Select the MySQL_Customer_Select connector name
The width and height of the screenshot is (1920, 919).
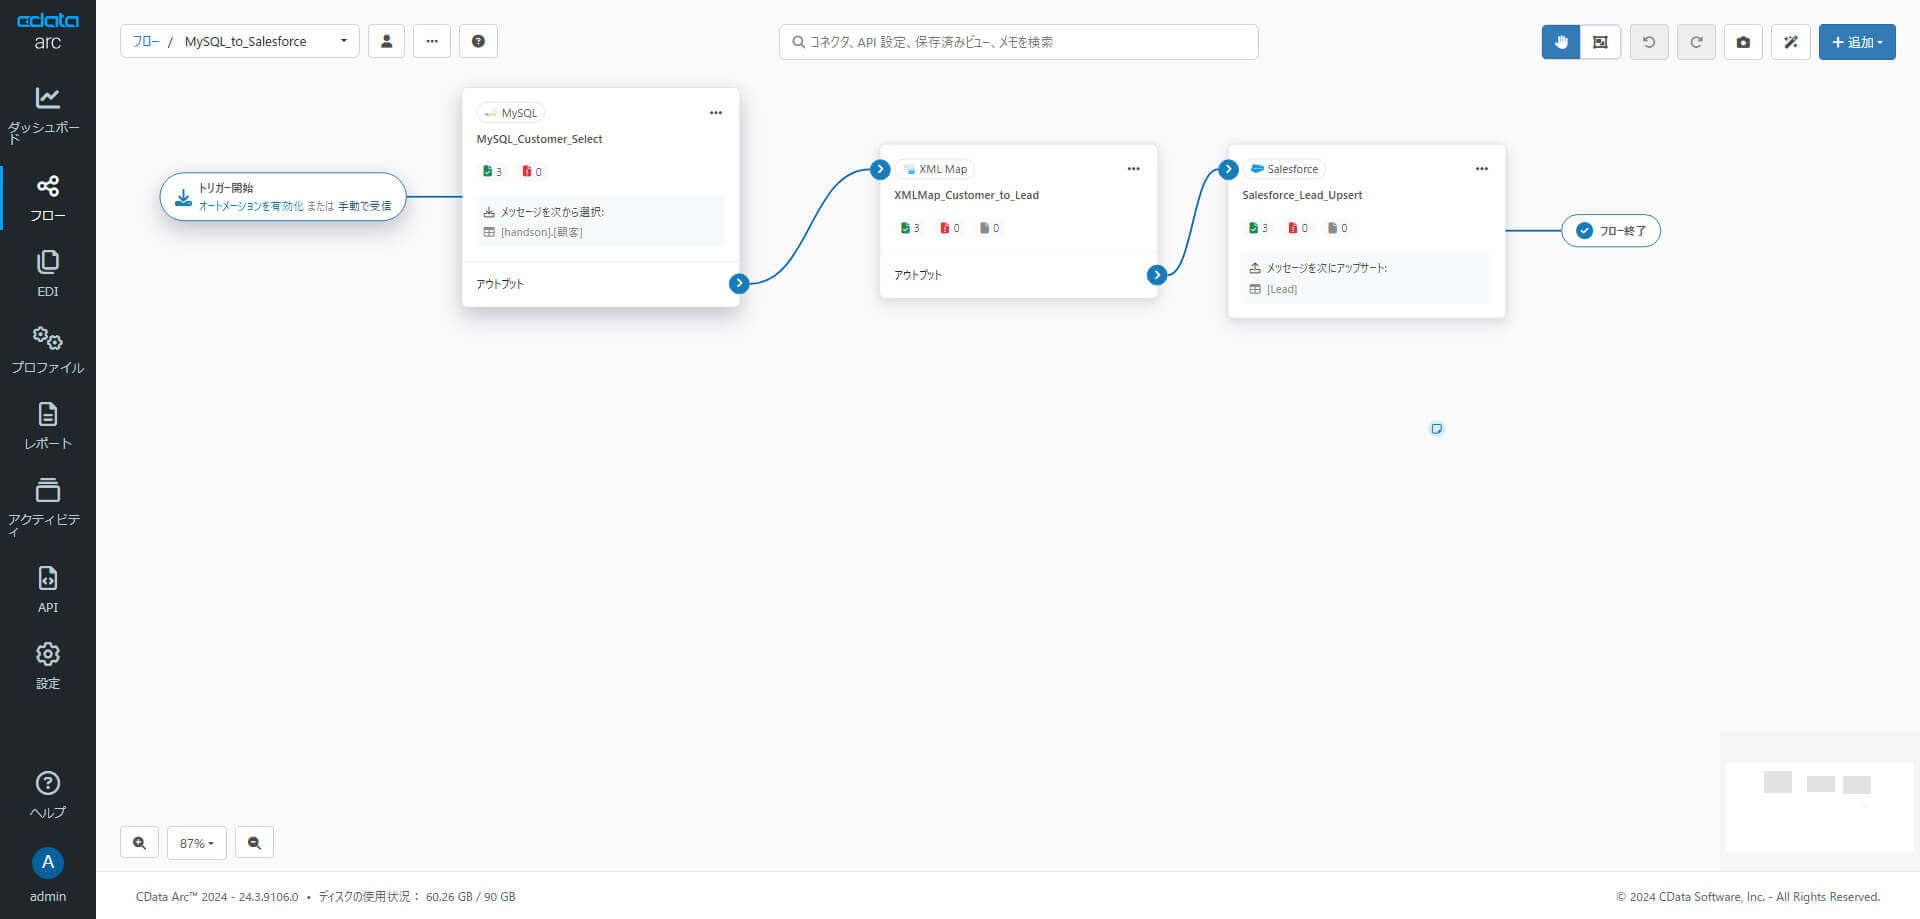(x=539, y=139)
